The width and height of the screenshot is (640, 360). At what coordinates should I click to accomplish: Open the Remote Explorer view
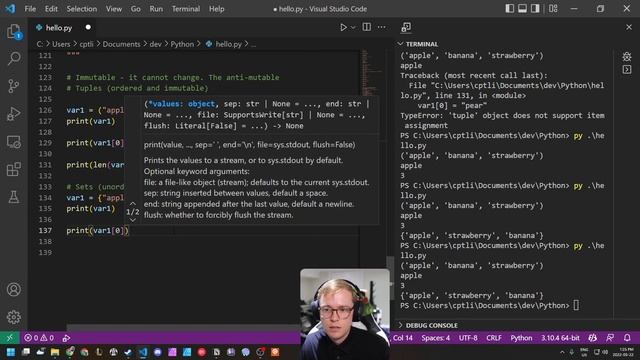click(14, 142)
